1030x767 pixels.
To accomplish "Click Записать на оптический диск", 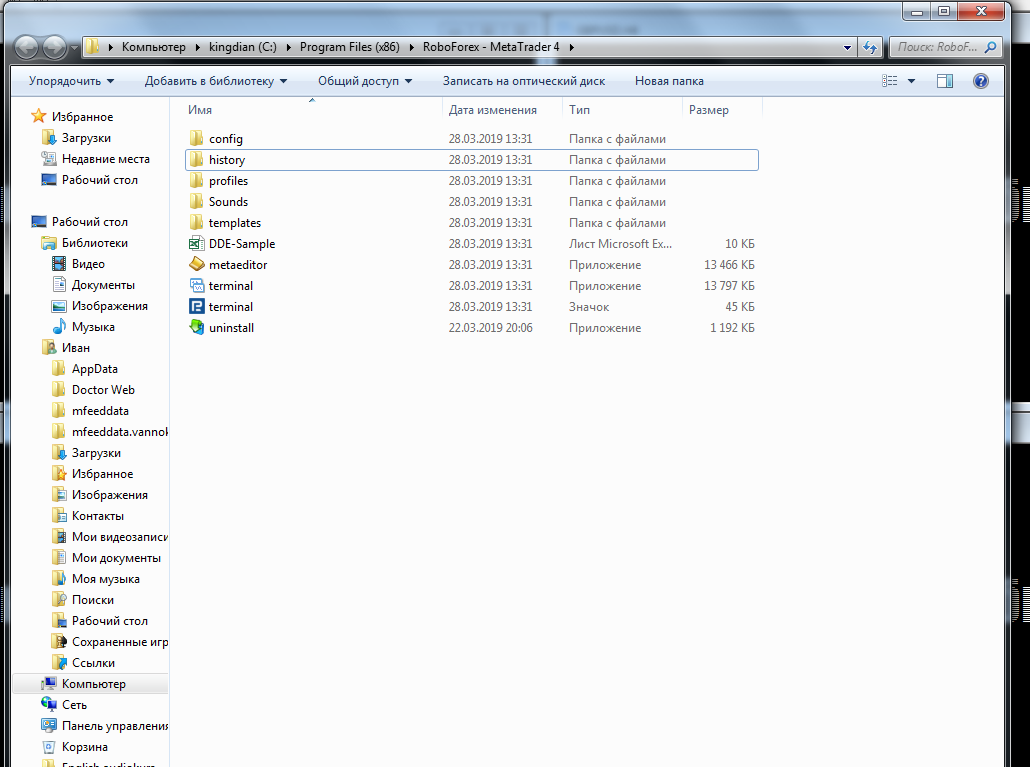I will [x=524, y=81].
